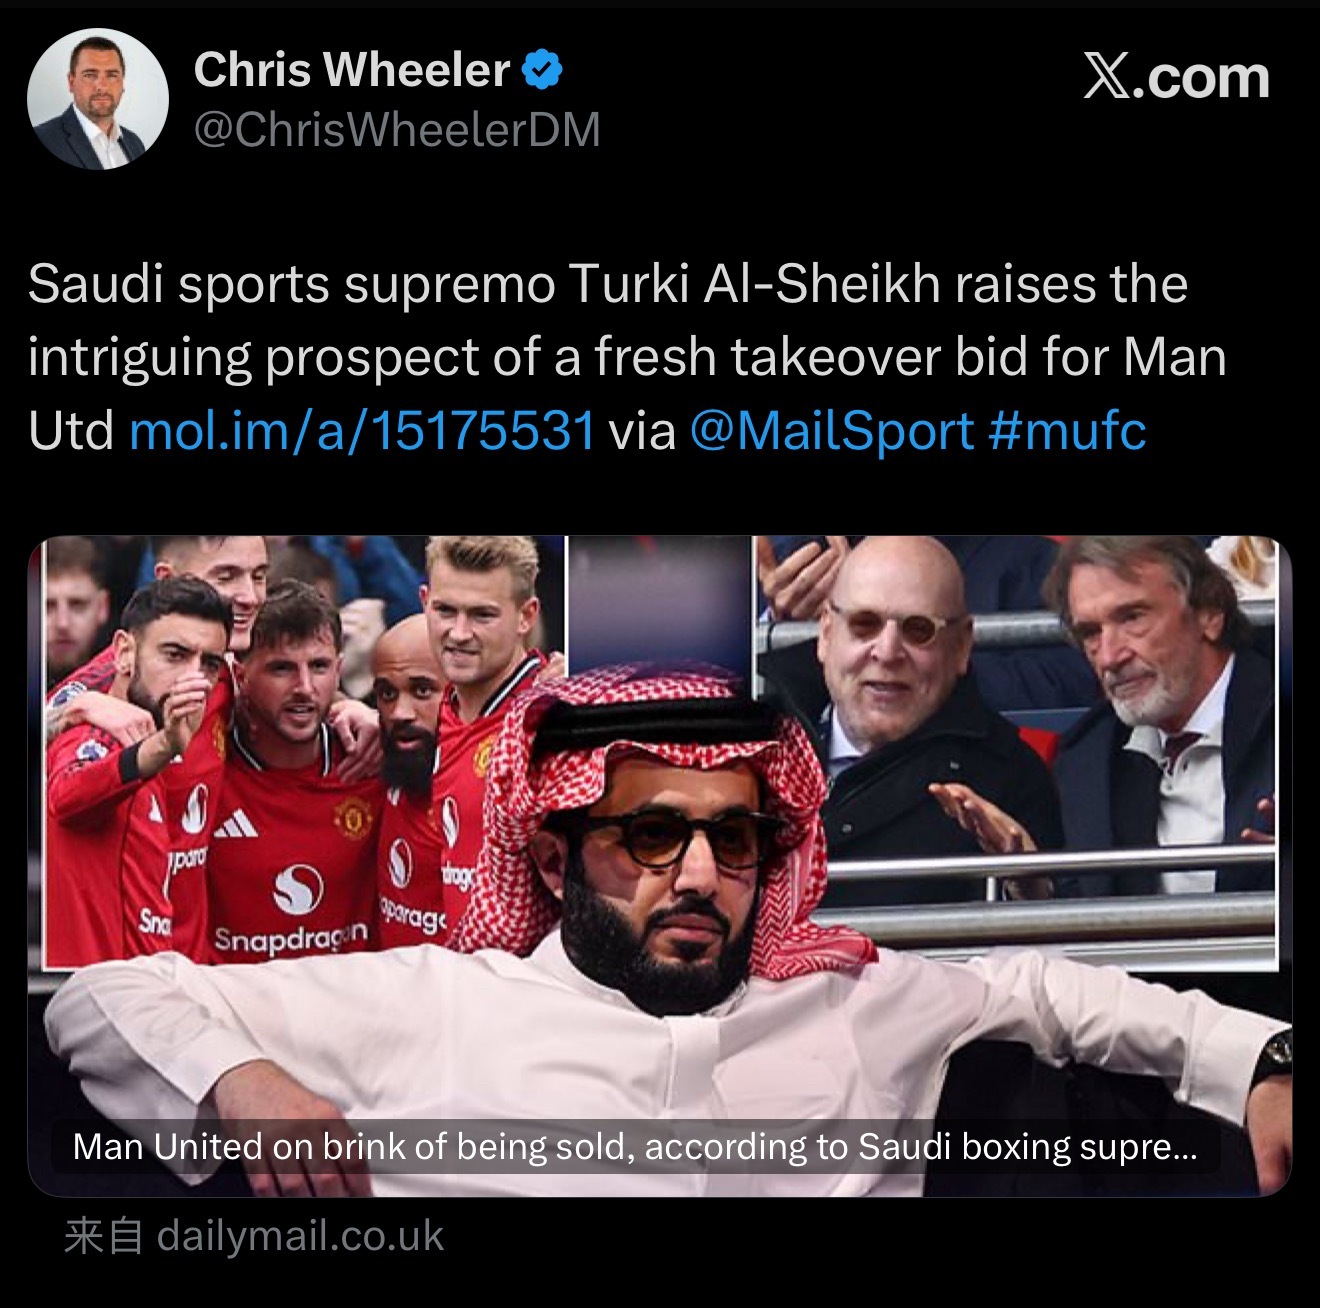Open the @ChrisWheelerDM handle
Viewport: 1320px width, 1308px height.
pyautogui.click(x=397, y=130)
